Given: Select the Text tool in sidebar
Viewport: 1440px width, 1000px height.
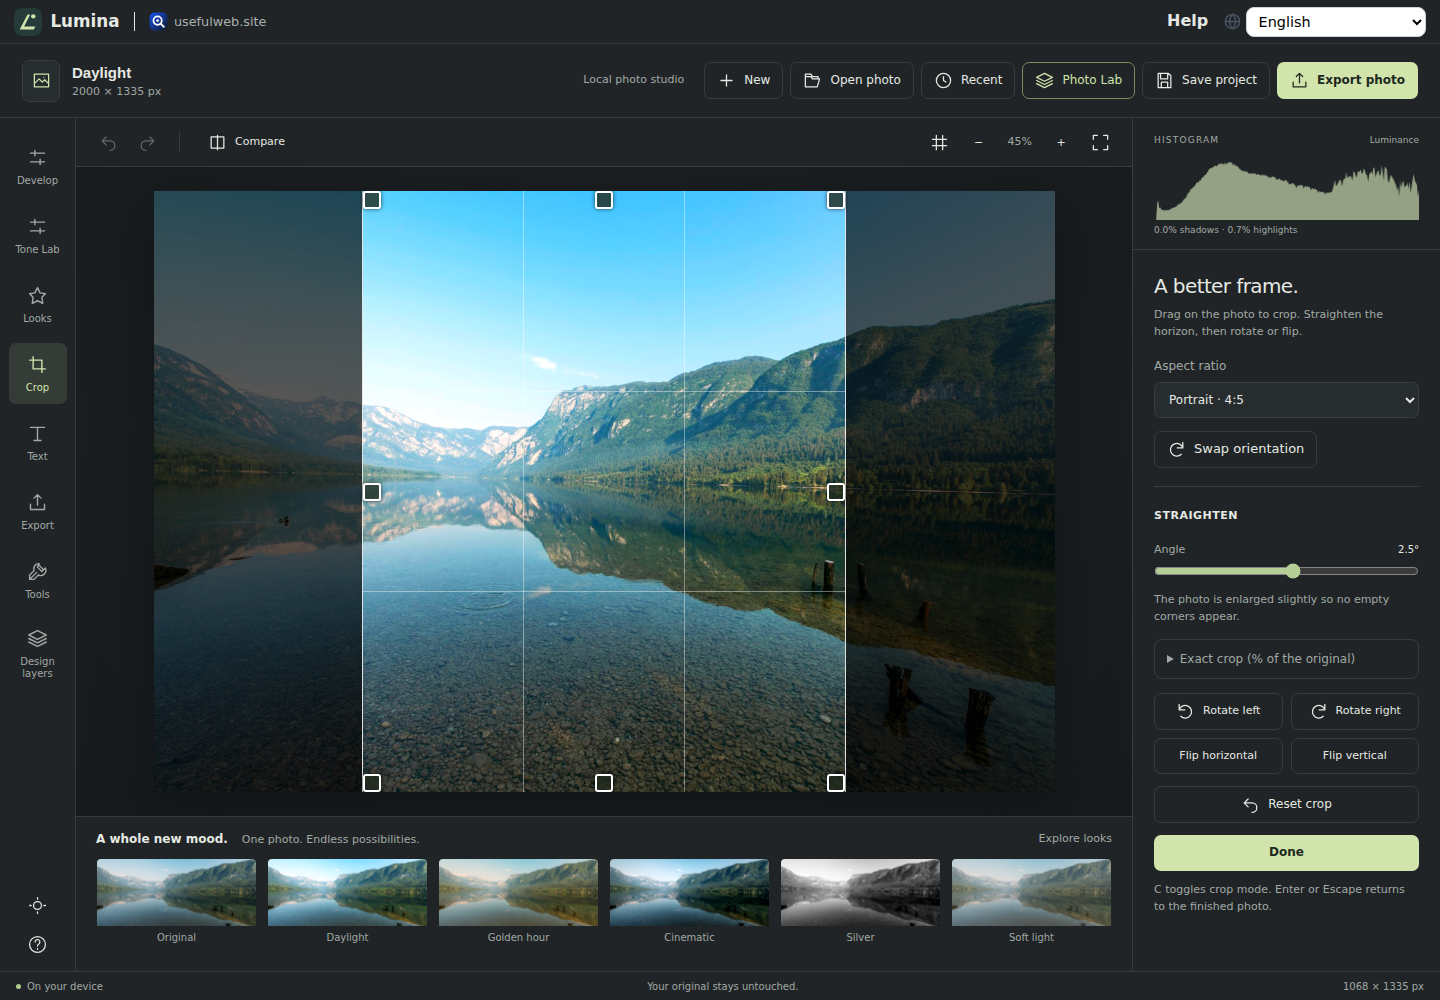Looking at the screenshot, I should point(37,442).
